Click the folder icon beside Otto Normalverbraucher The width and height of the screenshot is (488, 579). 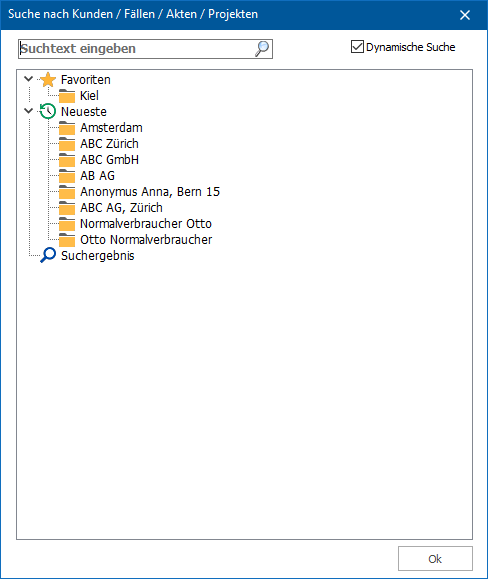(67, 240)
